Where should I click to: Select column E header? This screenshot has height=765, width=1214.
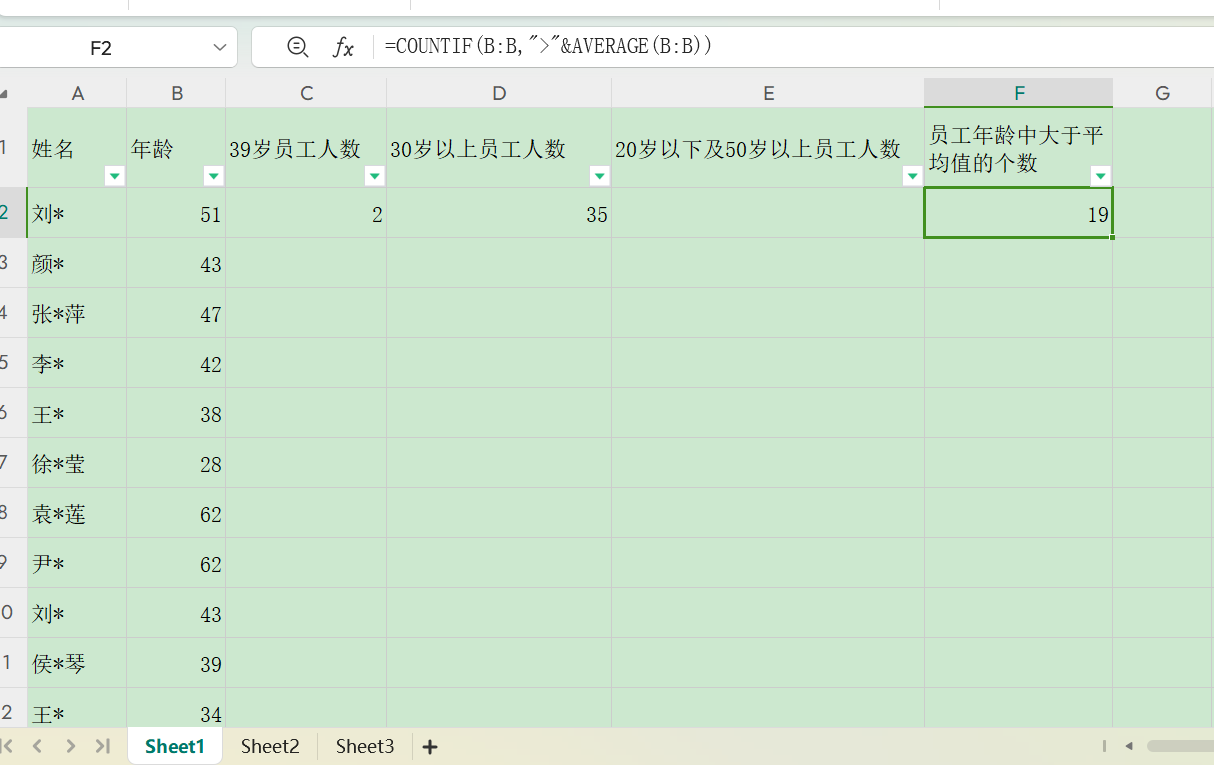coord(768,93)
